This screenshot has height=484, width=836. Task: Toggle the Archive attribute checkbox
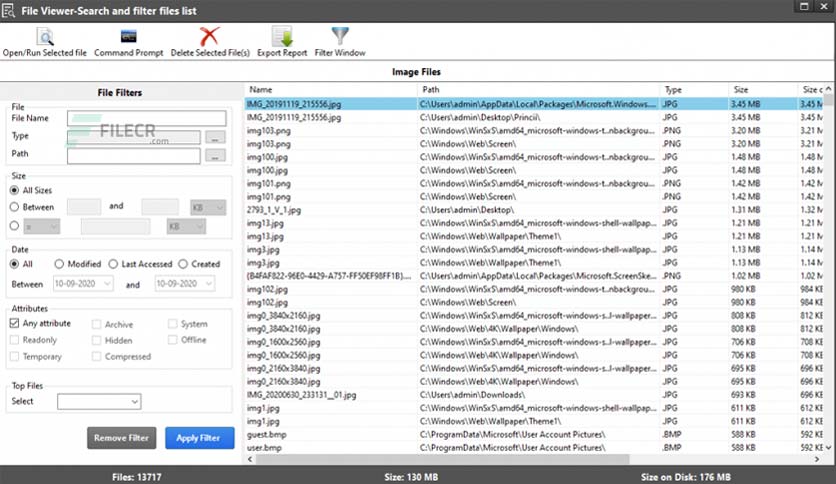click(x=97, y=324)
